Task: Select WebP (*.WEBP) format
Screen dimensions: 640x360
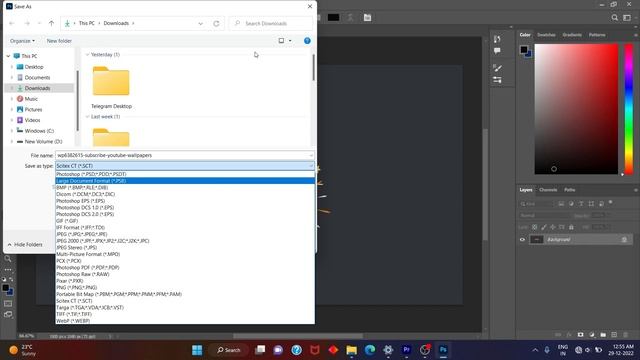Action: [x=185, y=321]
